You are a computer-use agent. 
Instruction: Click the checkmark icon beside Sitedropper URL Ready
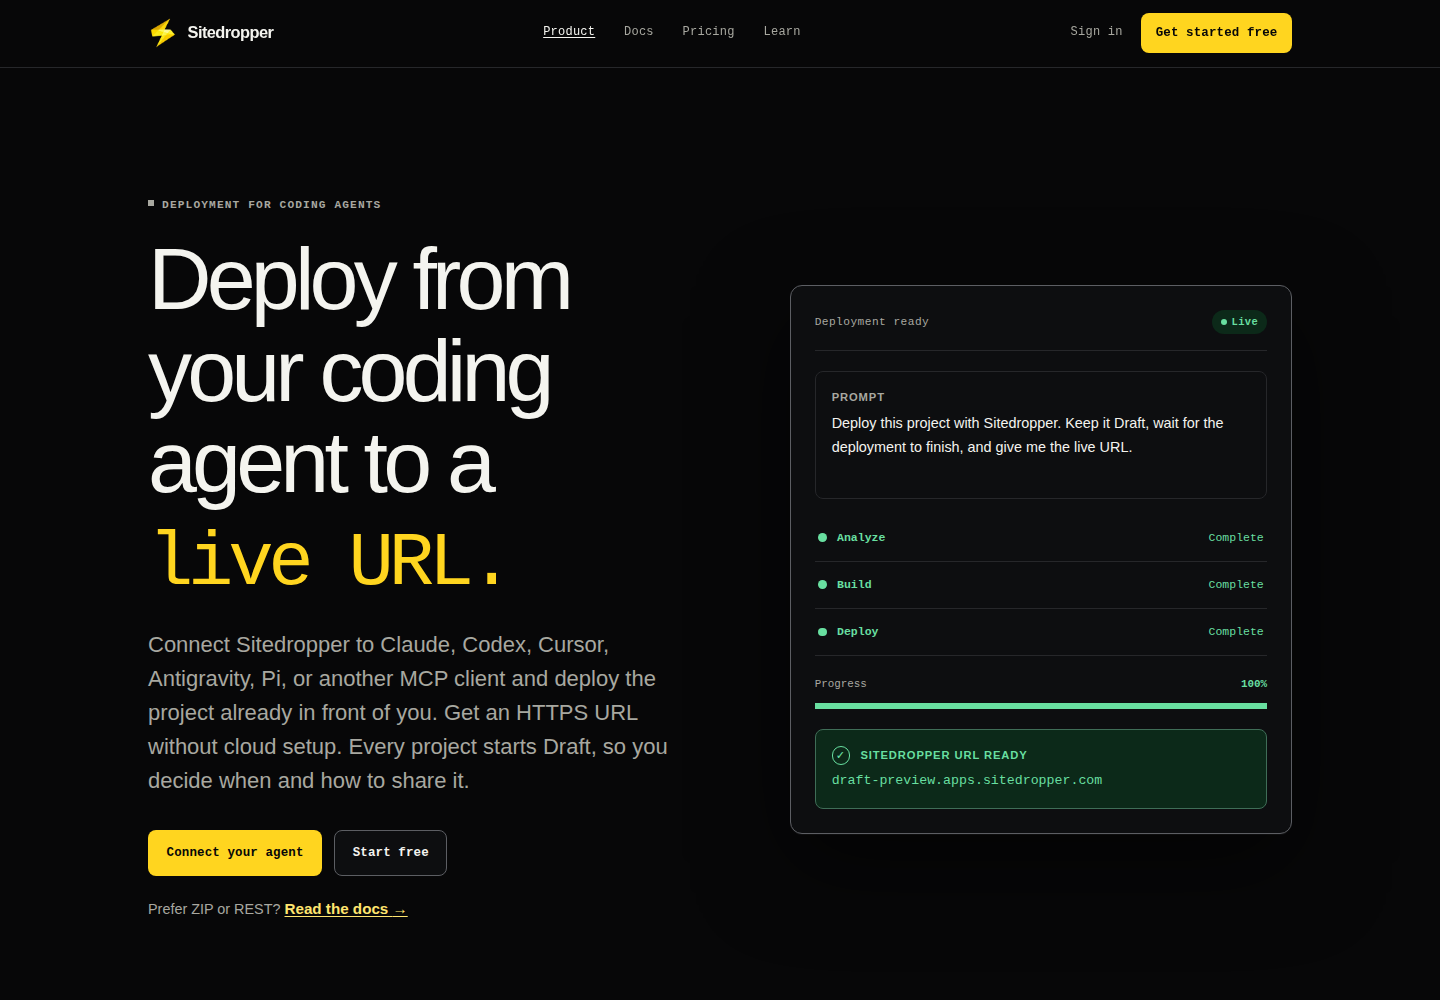(841, 755)
